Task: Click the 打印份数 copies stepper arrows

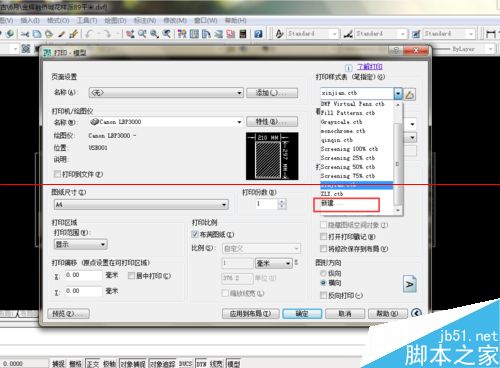Action: [282, 204]
